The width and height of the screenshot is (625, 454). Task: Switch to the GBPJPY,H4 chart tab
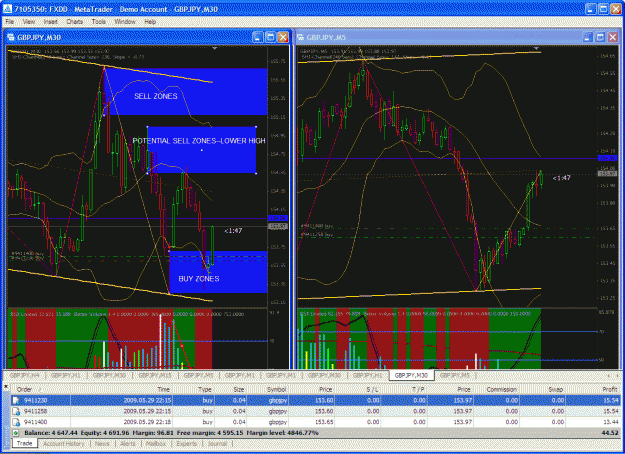click(24, 375)
